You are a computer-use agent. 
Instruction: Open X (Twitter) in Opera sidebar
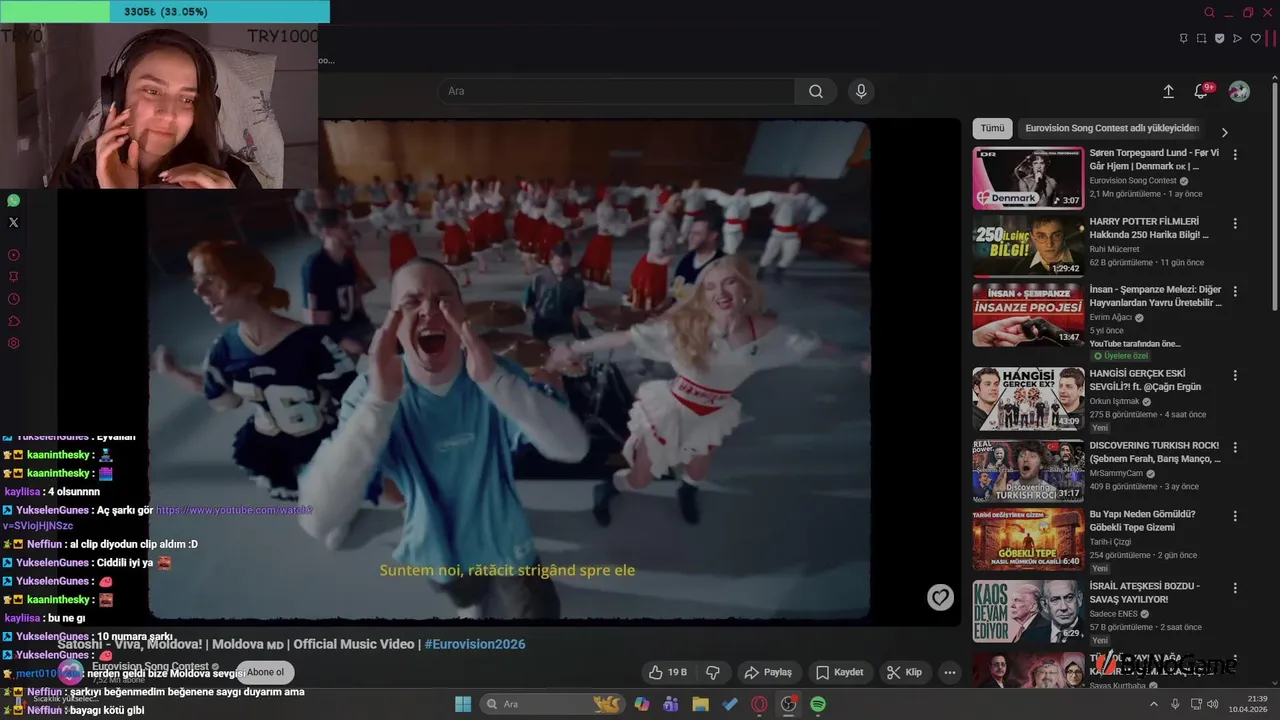(x=13, y=222)
